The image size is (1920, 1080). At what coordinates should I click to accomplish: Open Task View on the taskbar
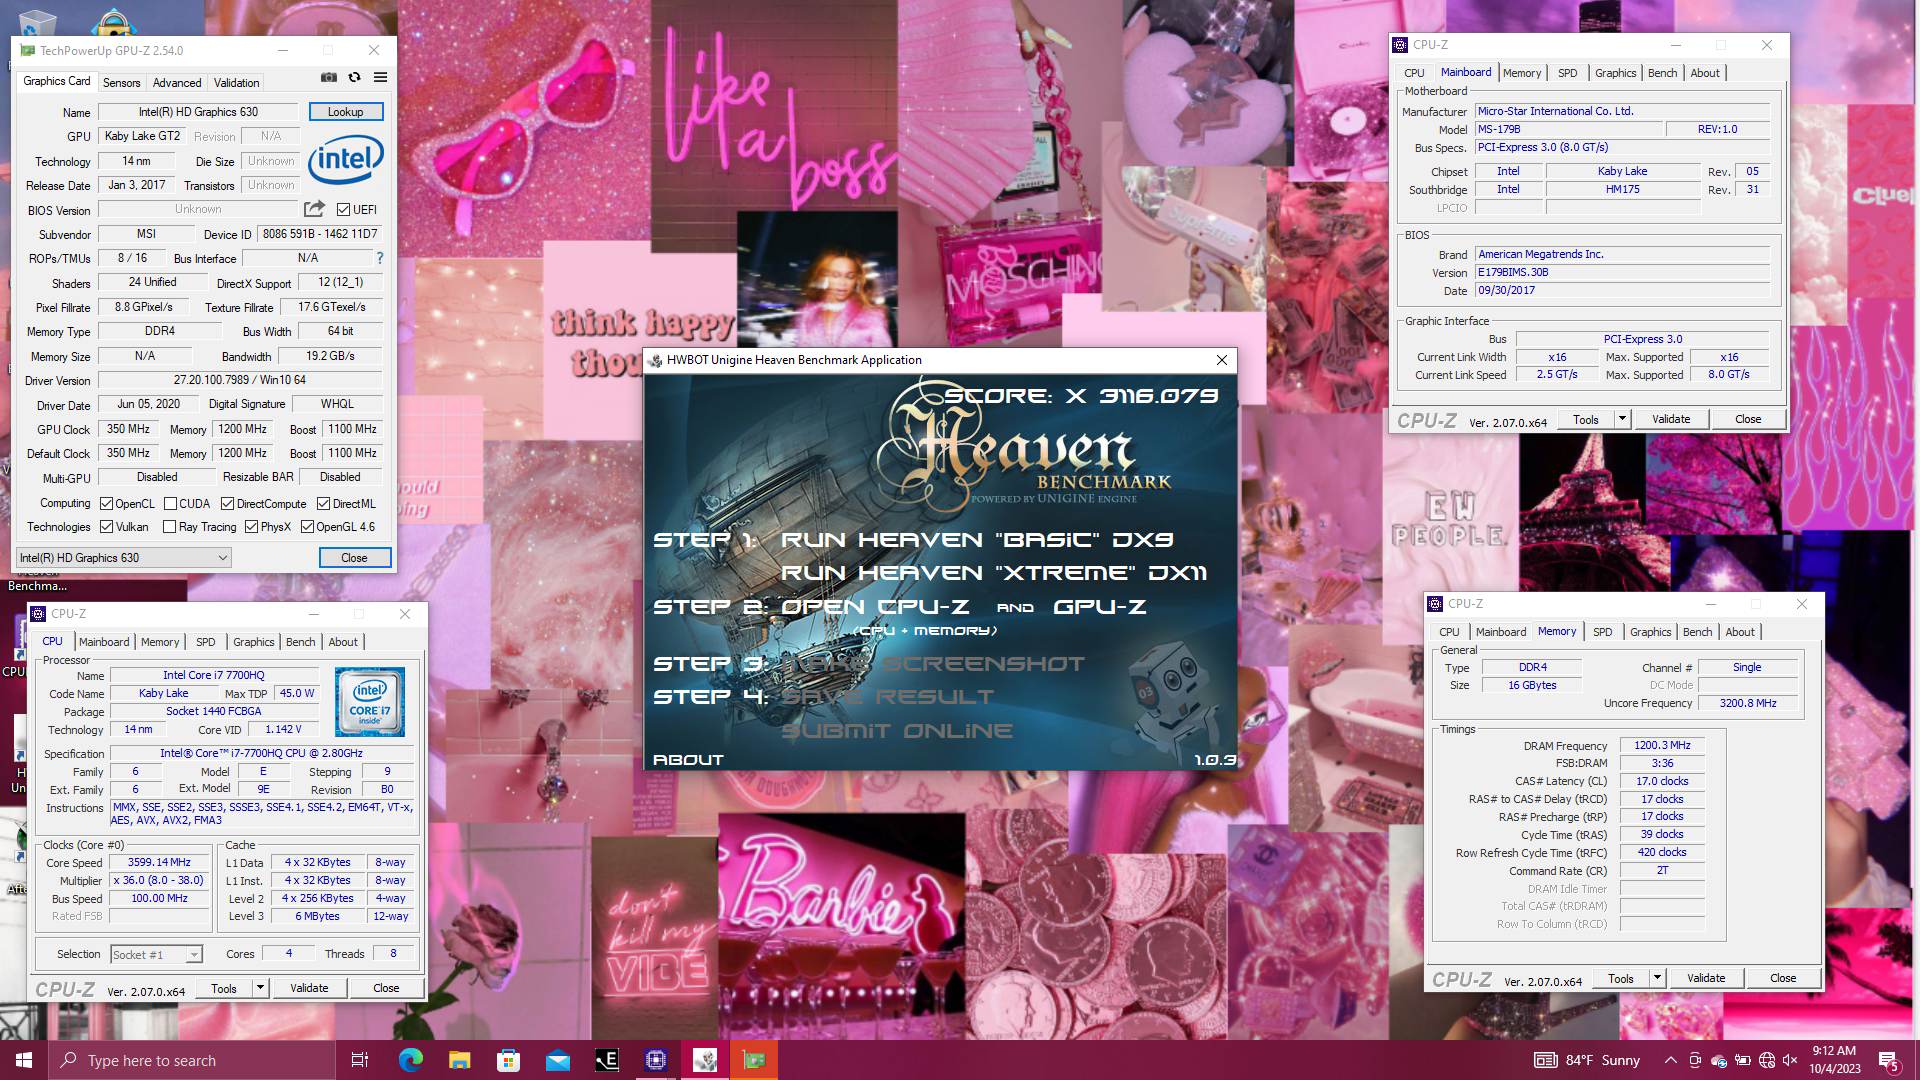click(x=360, y=1060)
